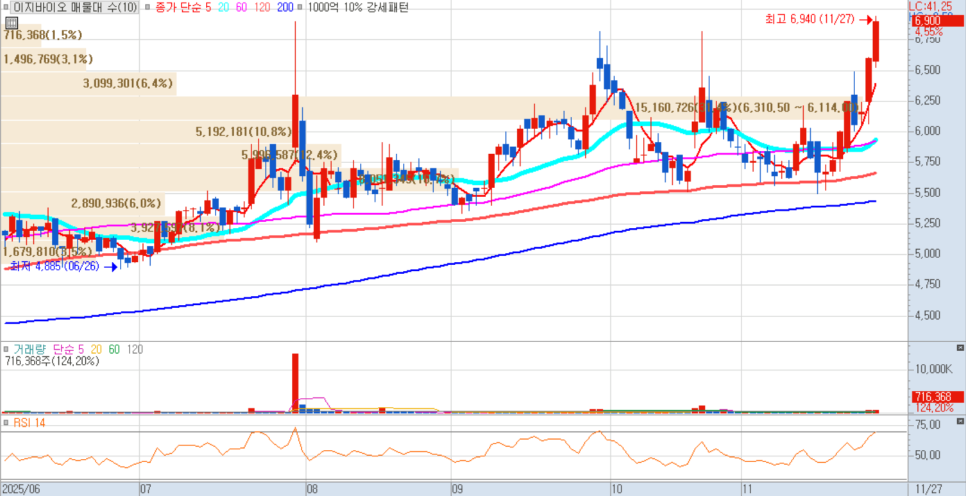This screenshot has height=496, width=966.
Task: Click the gray 120 volume average legend
Action: [134, 349]
